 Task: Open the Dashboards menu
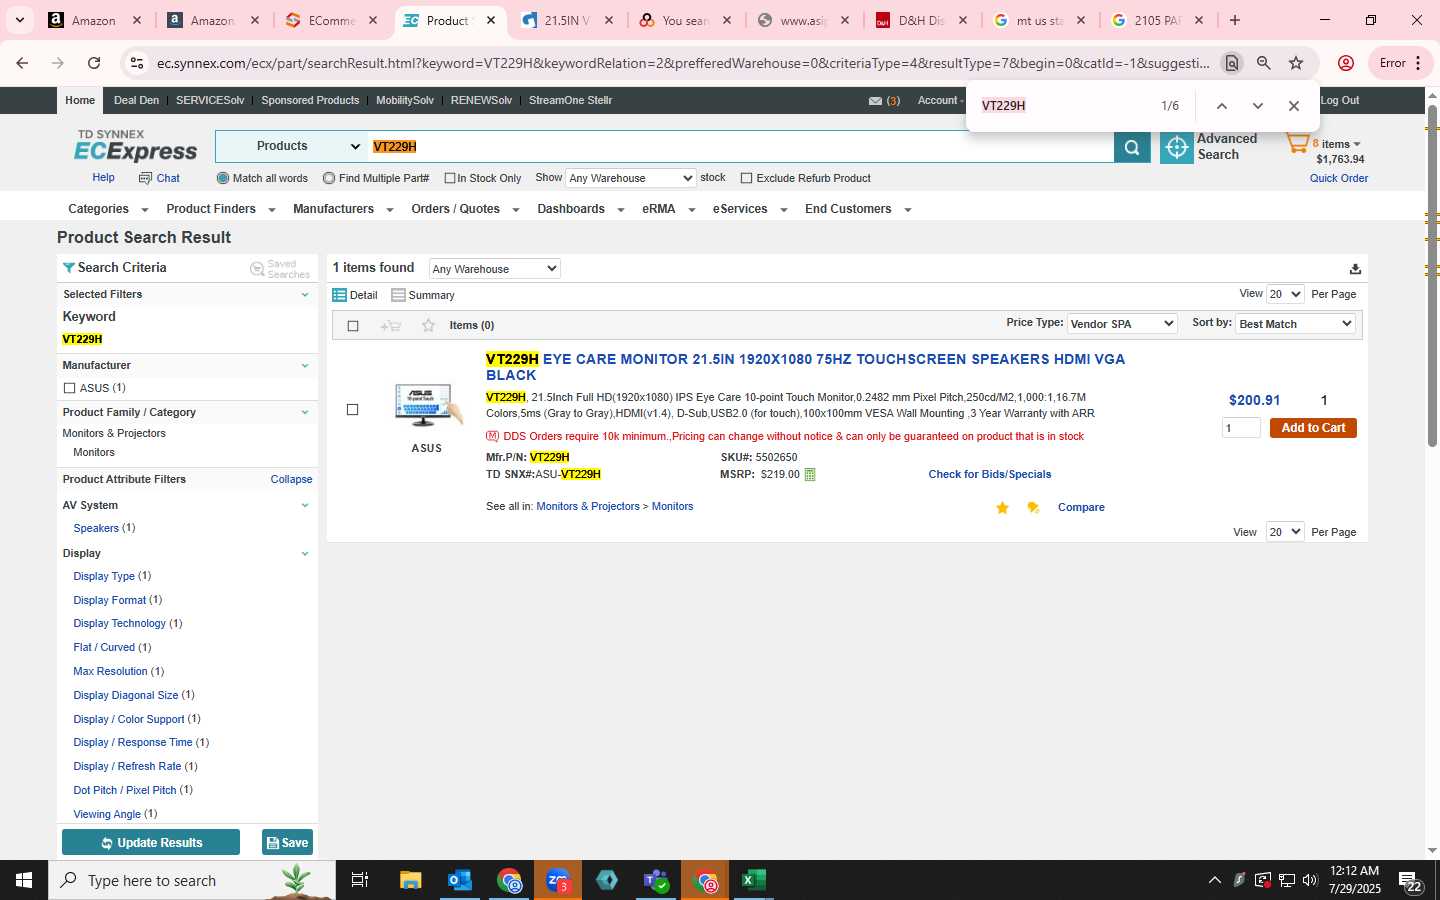tap(580, 209)
